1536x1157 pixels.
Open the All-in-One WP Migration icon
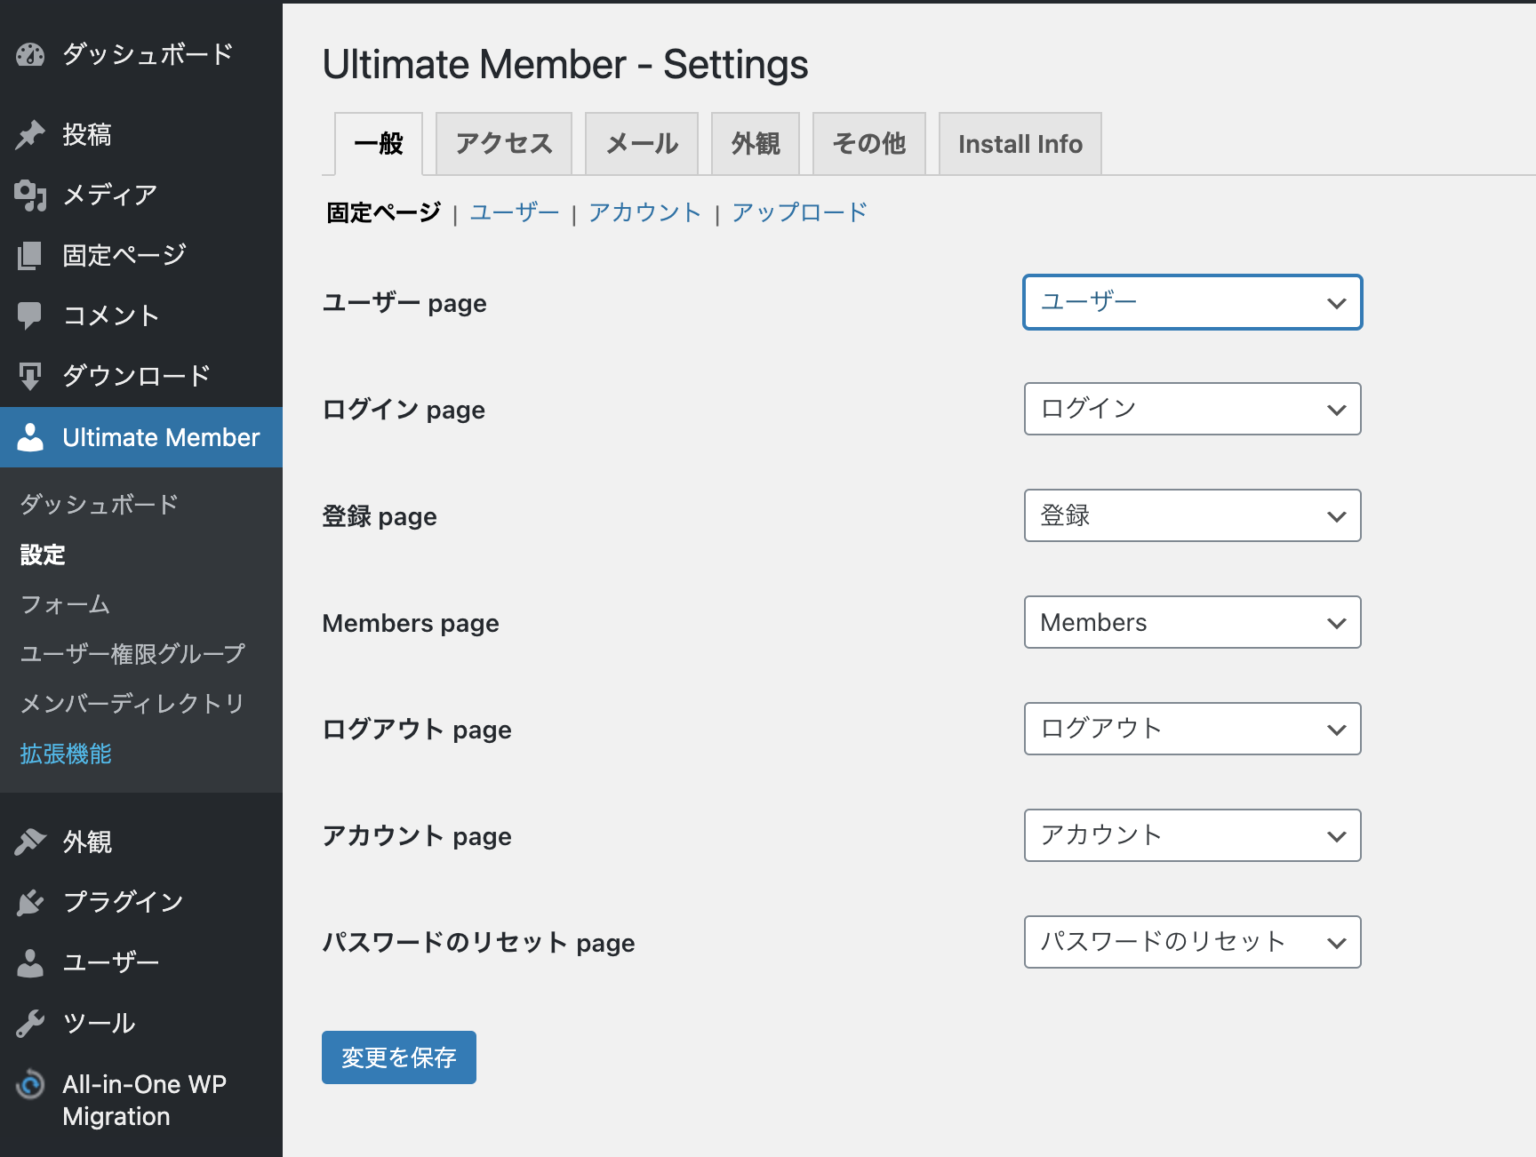point(28,1084)
